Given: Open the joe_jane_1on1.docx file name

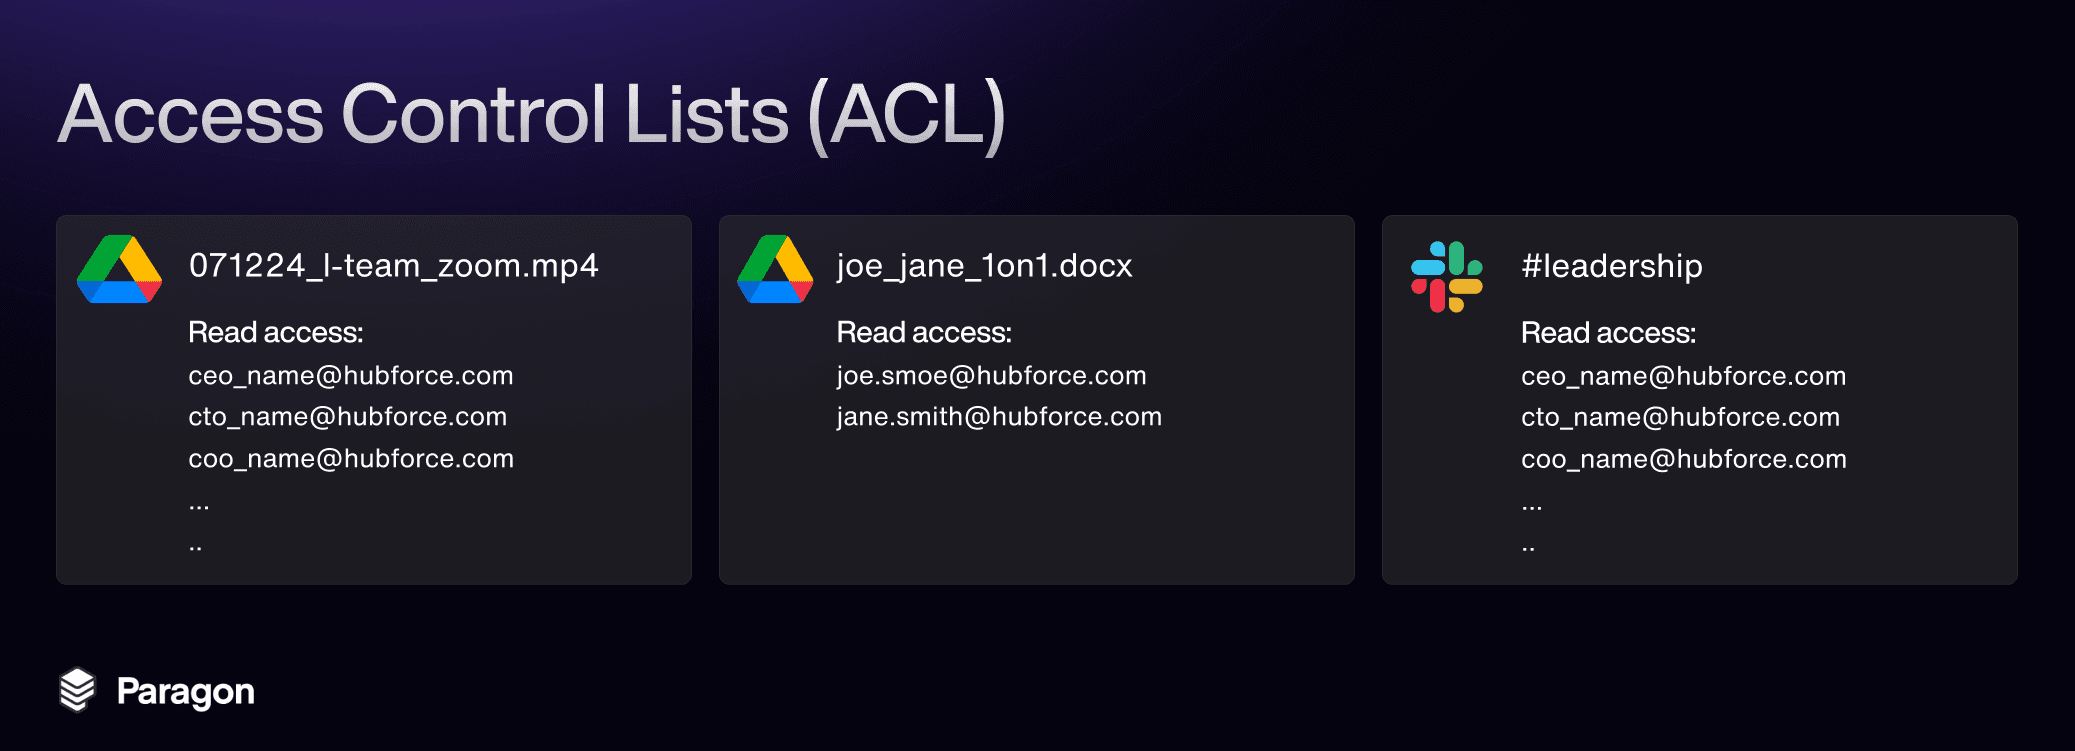Looking at the screenshot, I should click(984, 266).
